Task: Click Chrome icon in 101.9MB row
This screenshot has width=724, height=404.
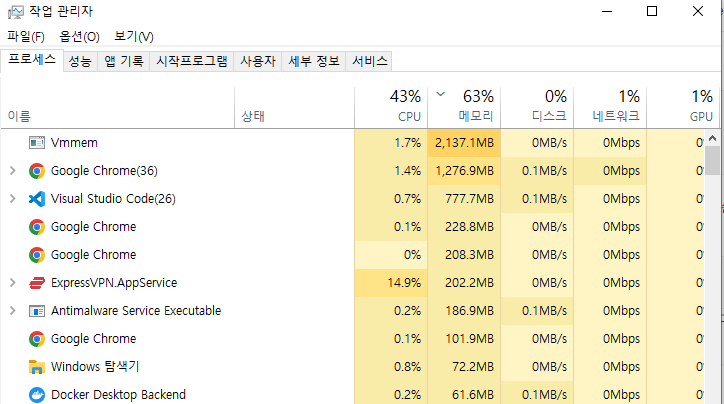Action: pyautogui.click(x=37, y=339)
